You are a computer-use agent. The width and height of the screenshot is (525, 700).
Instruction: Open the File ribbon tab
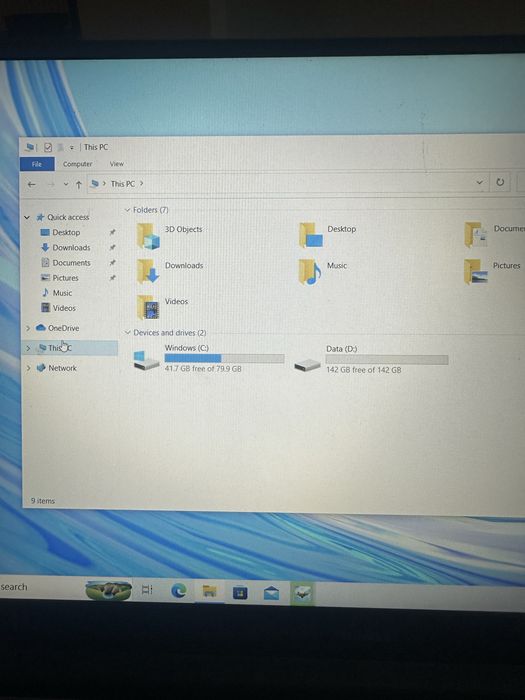point(37,164)
